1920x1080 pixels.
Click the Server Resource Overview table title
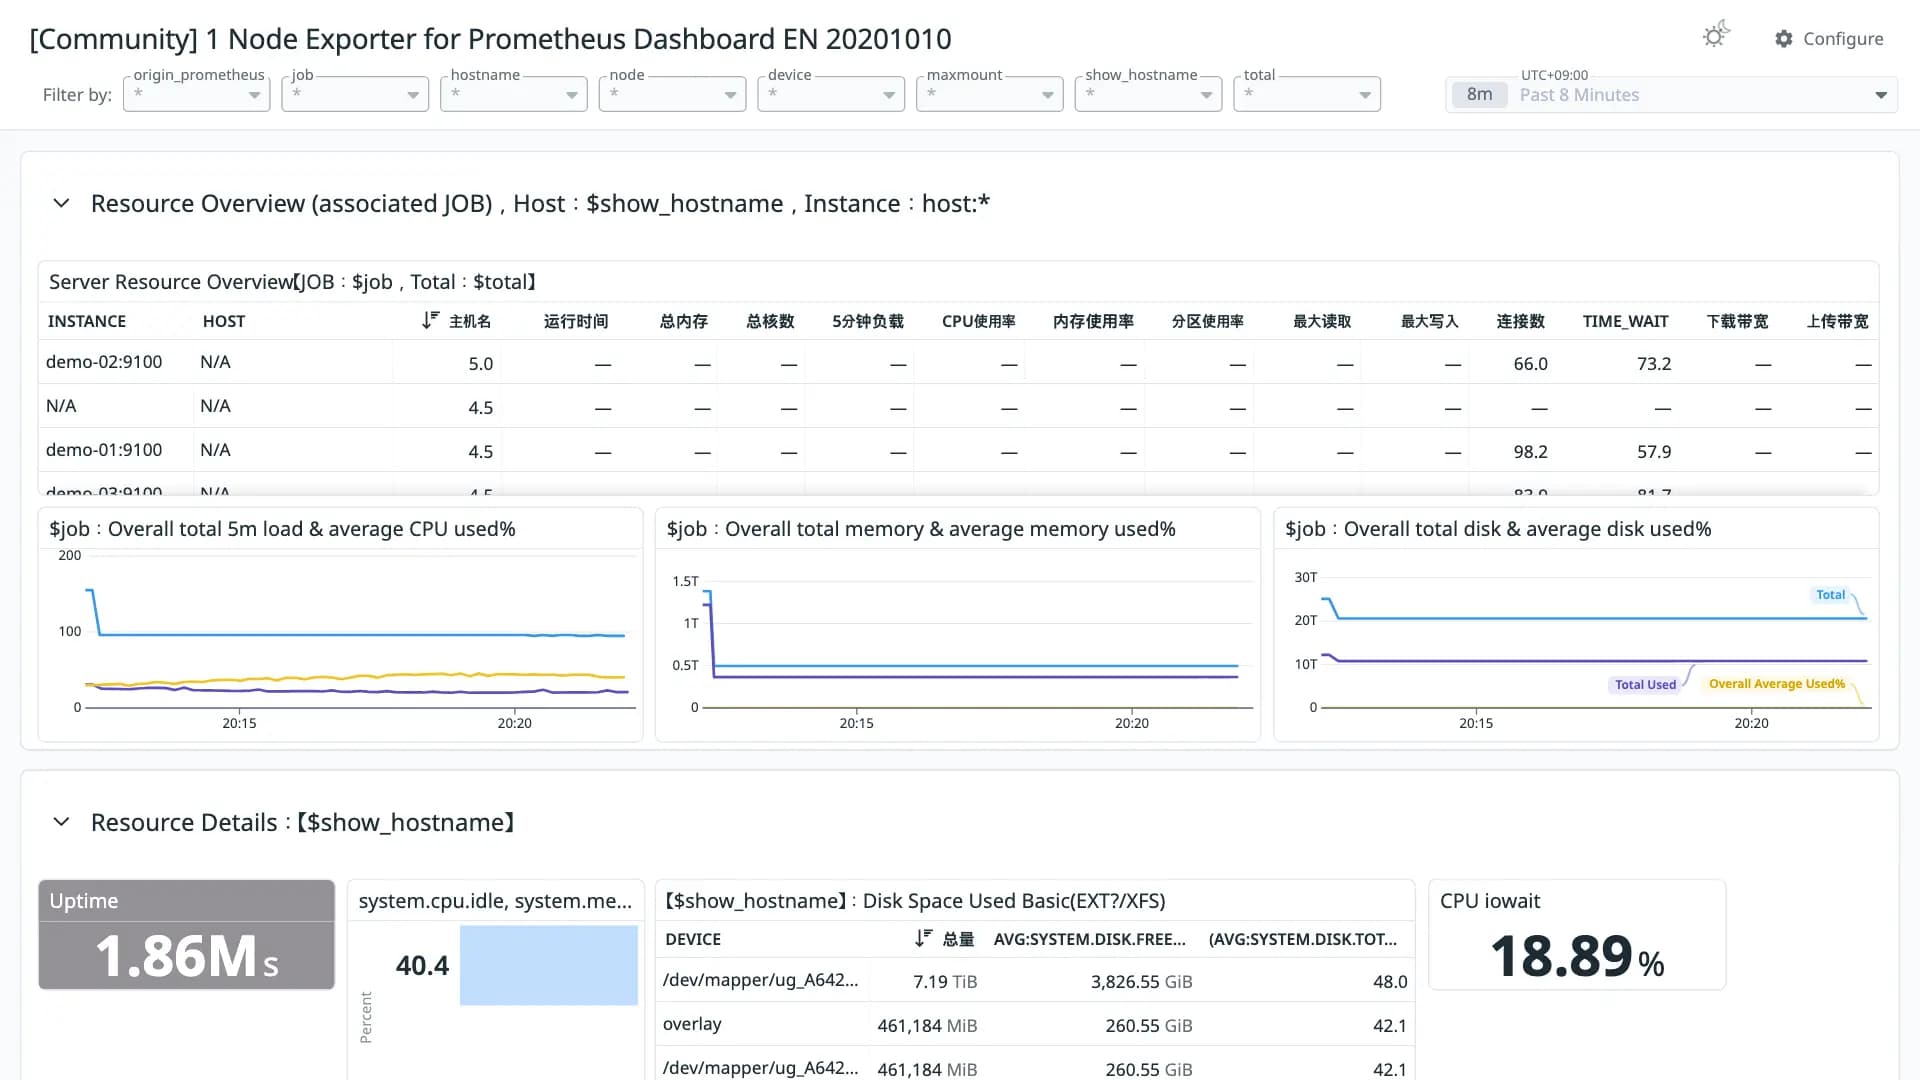293,282
